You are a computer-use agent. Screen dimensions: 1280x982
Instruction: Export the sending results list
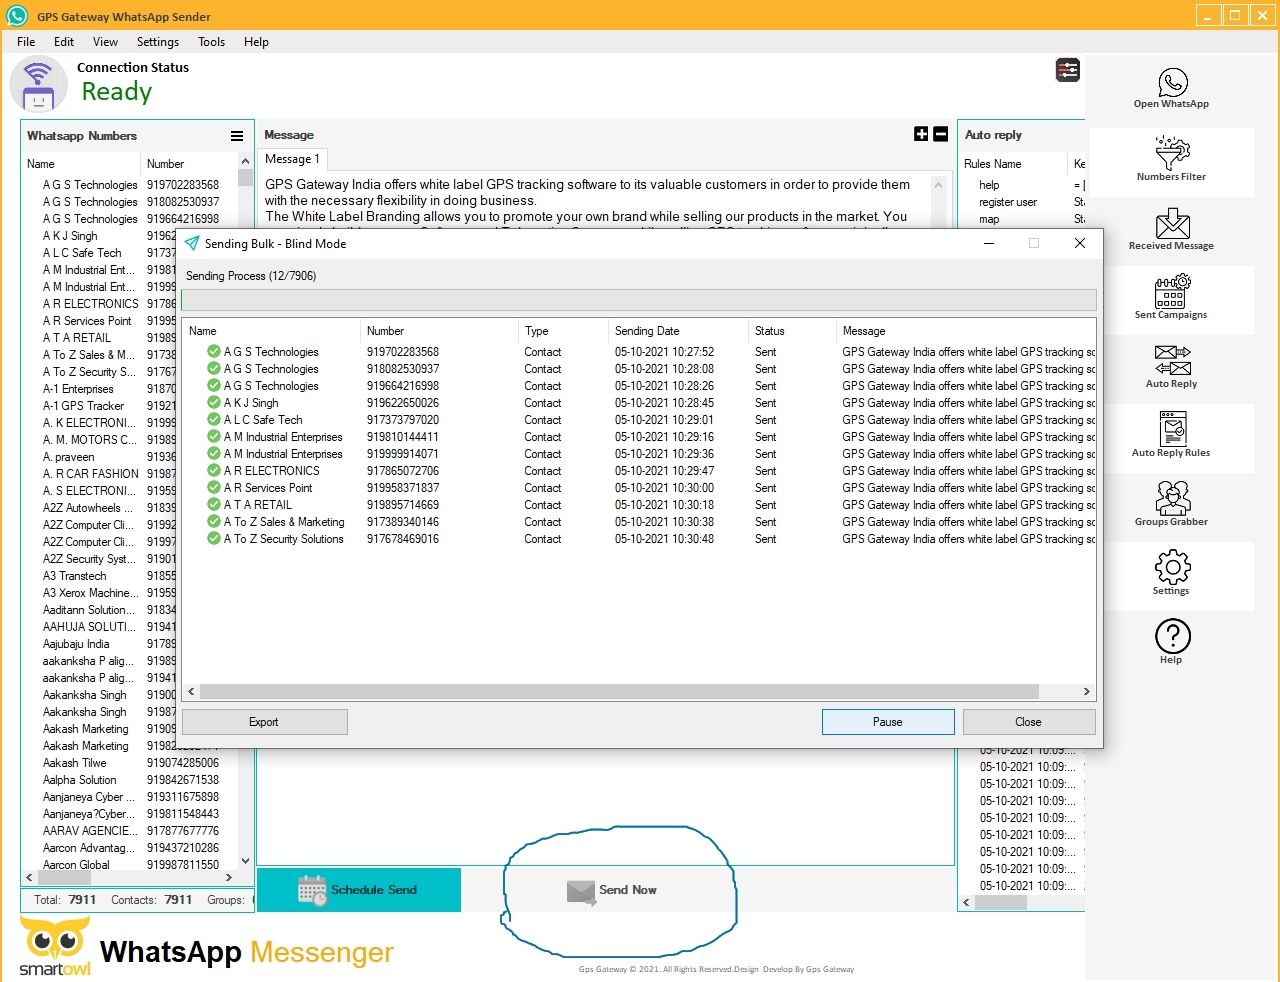(x=264, y=722)
